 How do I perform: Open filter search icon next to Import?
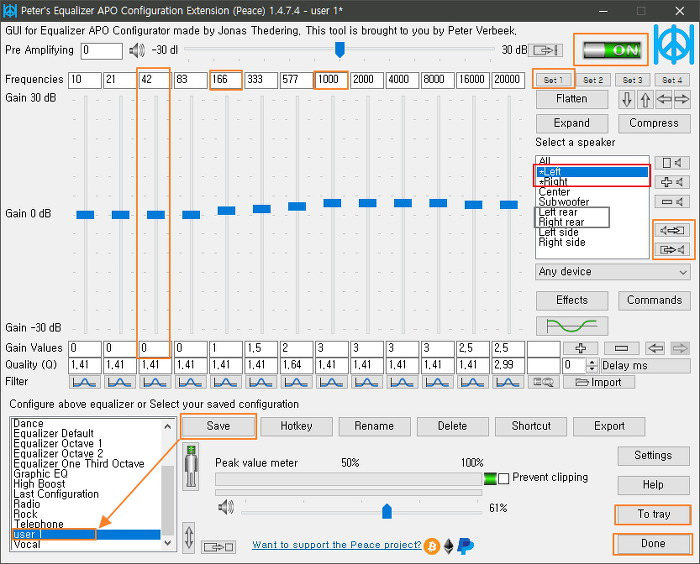(543, 382)
